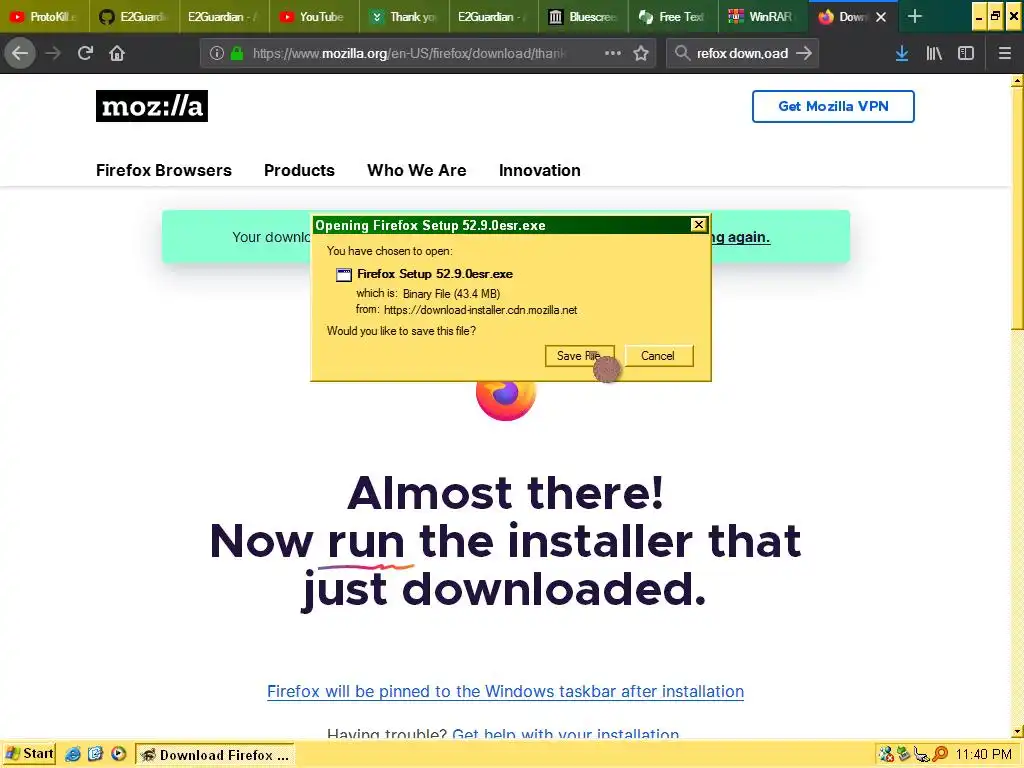Open the Firefox Browsers menu
Viewport: 1024px width, 768px height.
pos(164,170)
